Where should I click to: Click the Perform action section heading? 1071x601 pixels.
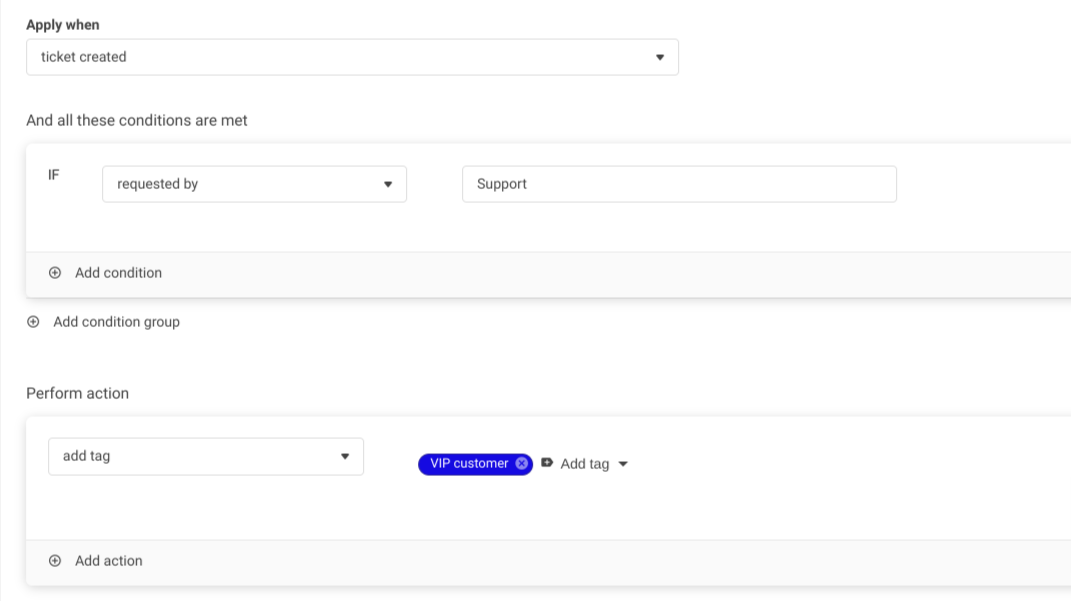click(77, 393)
